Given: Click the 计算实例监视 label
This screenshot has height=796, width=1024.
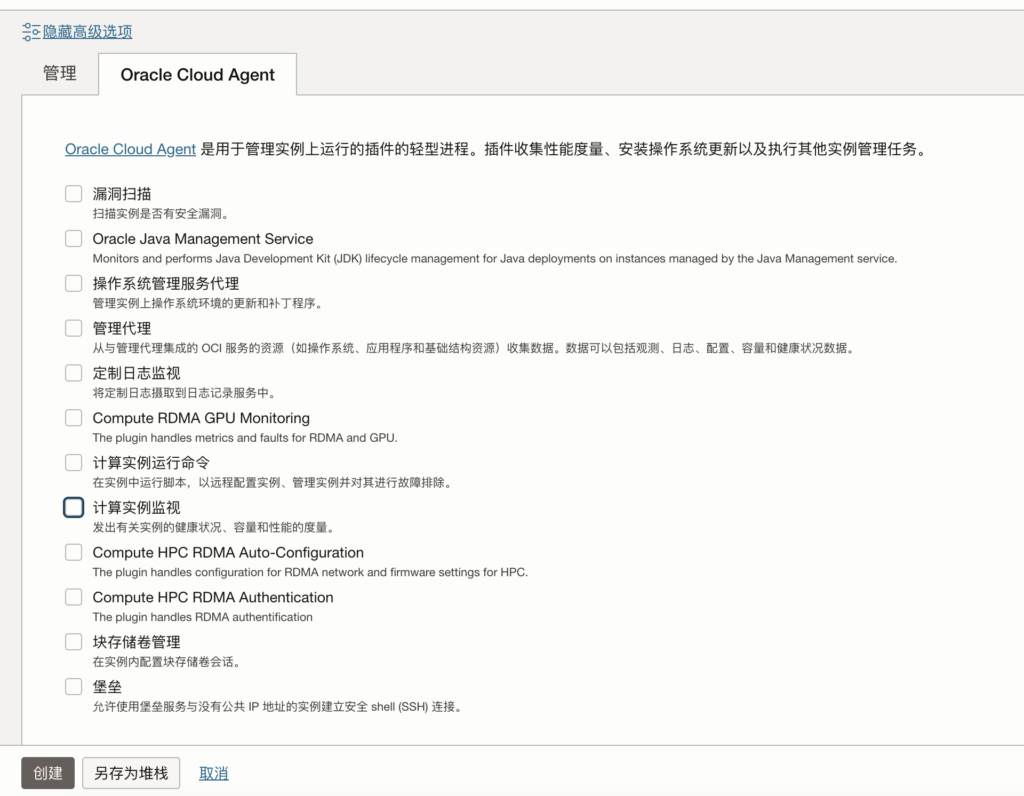Looking at the screenshot, I should point(136,508).
